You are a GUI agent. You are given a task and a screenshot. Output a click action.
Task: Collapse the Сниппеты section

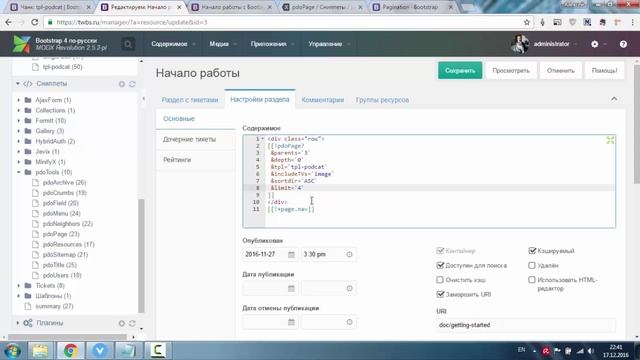point(18,84)
